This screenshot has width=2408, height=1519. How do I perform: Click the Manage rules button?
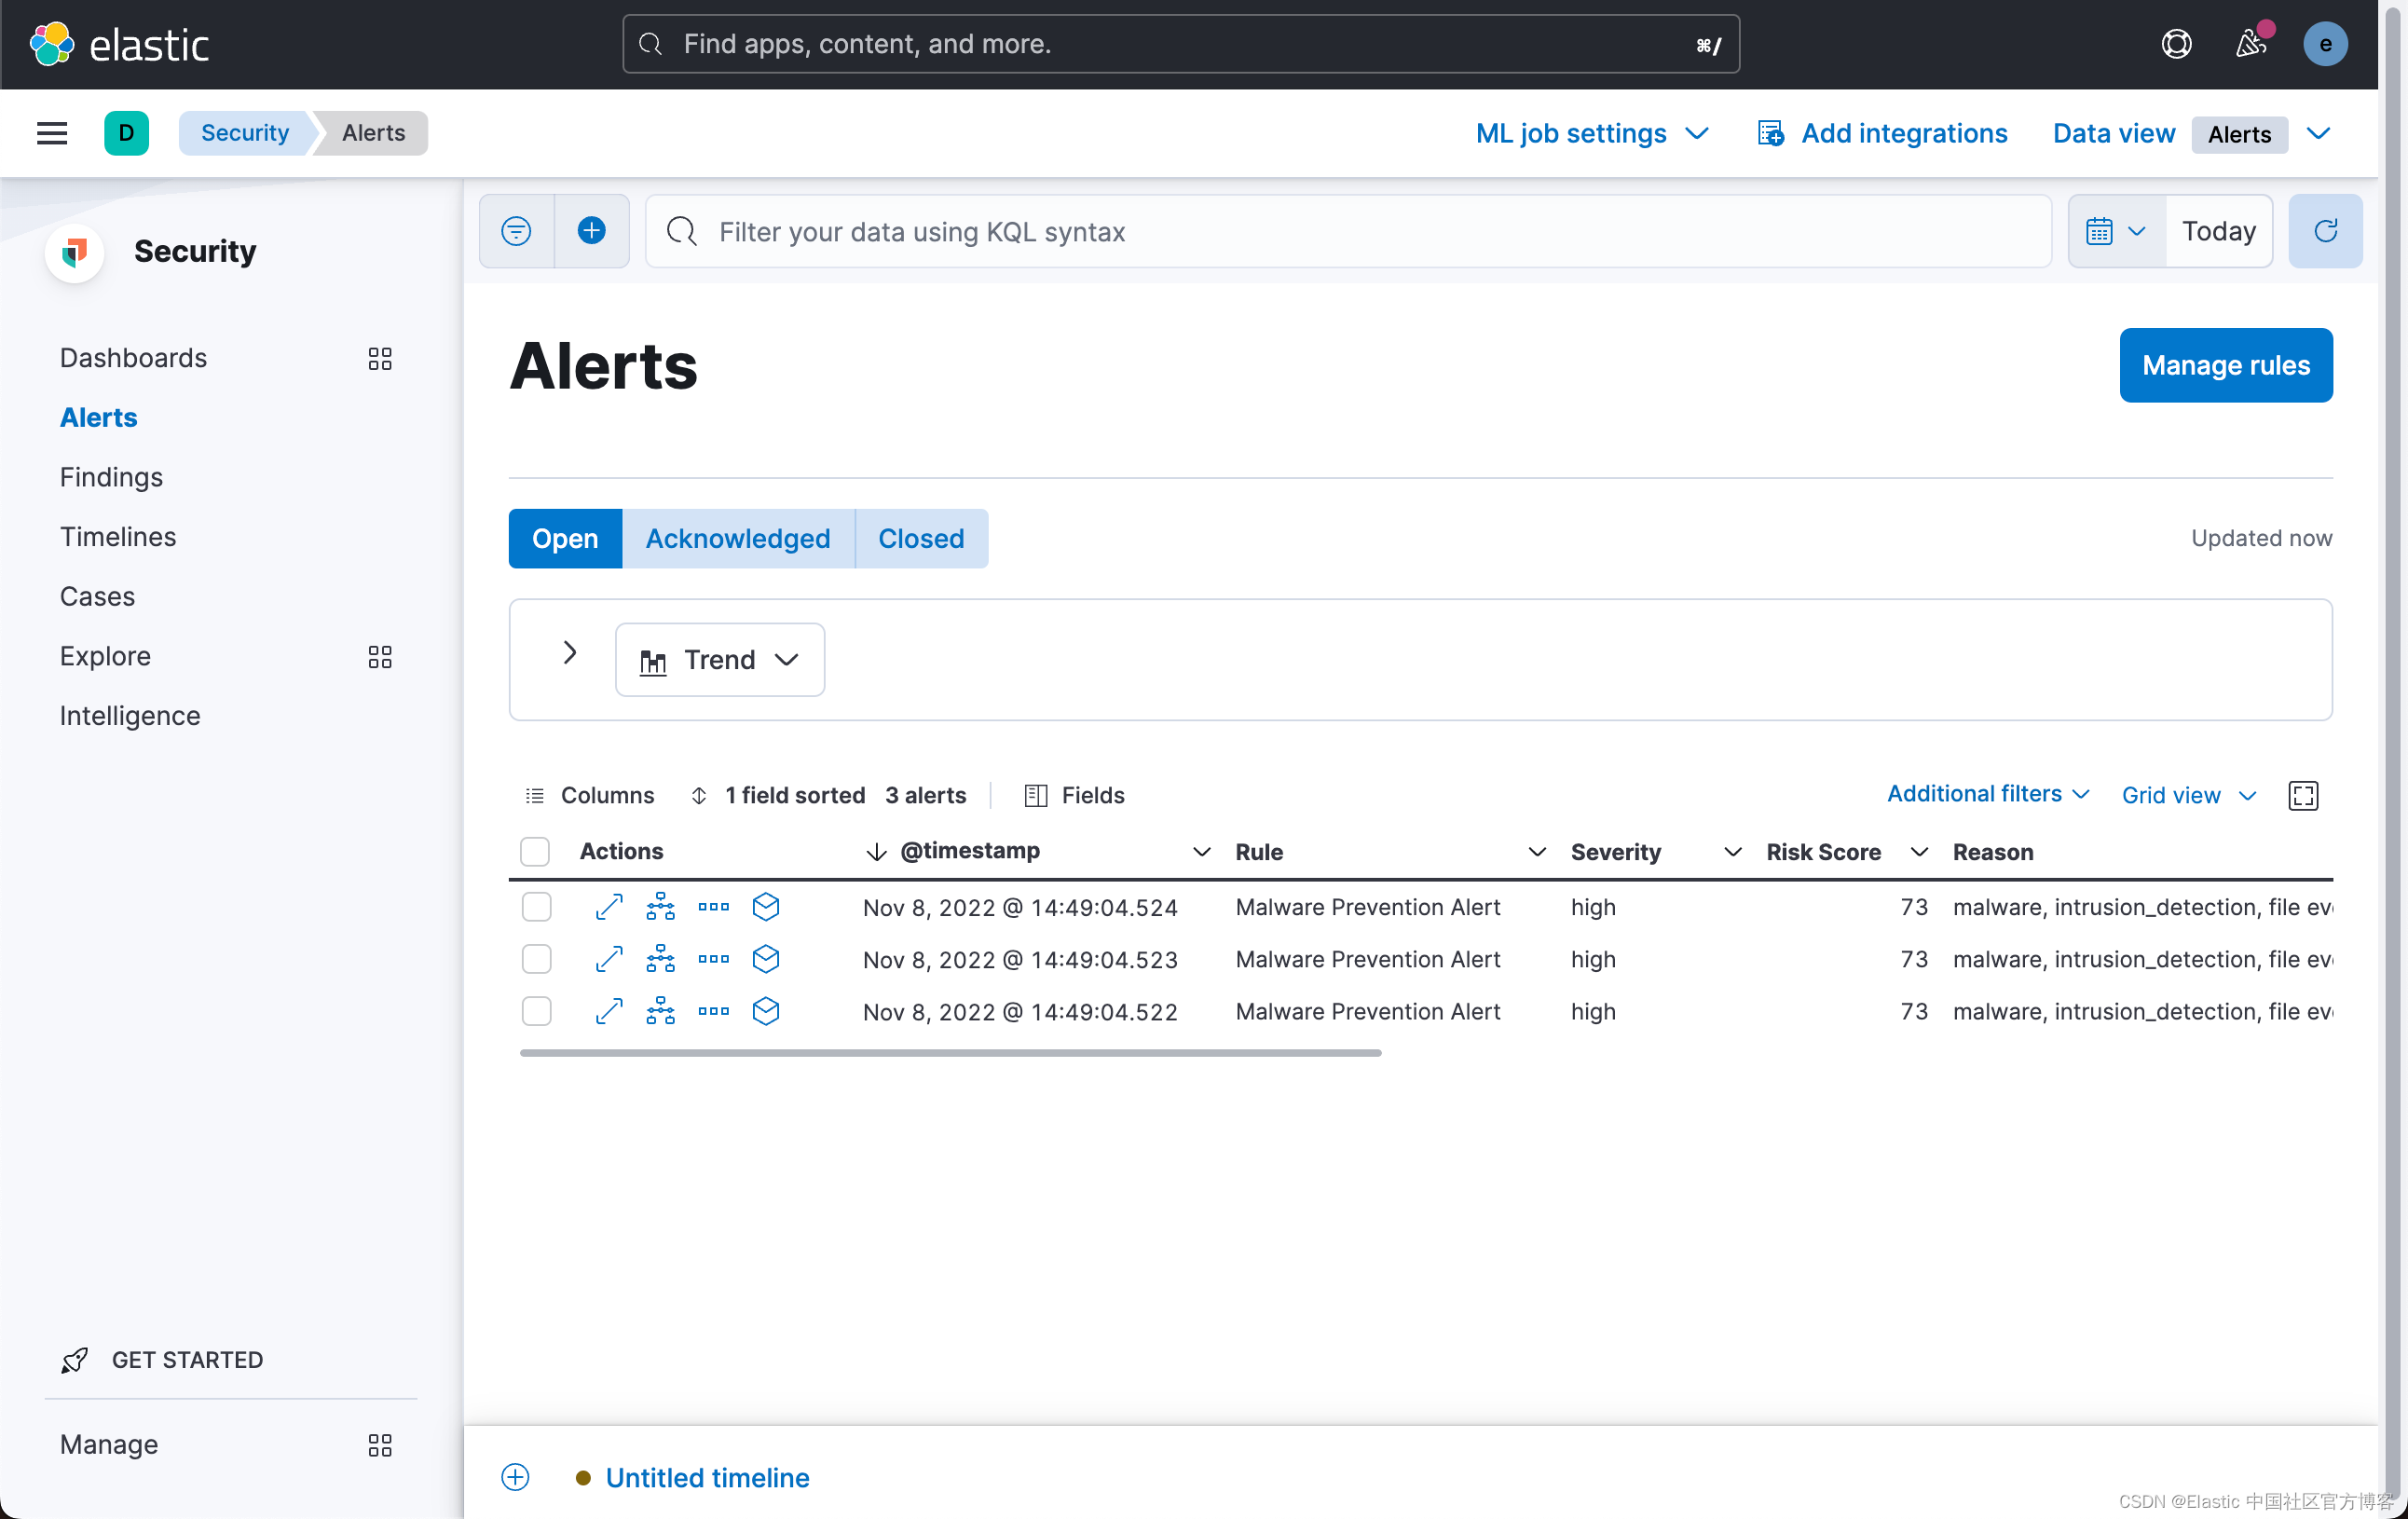tap(2225, 365)
